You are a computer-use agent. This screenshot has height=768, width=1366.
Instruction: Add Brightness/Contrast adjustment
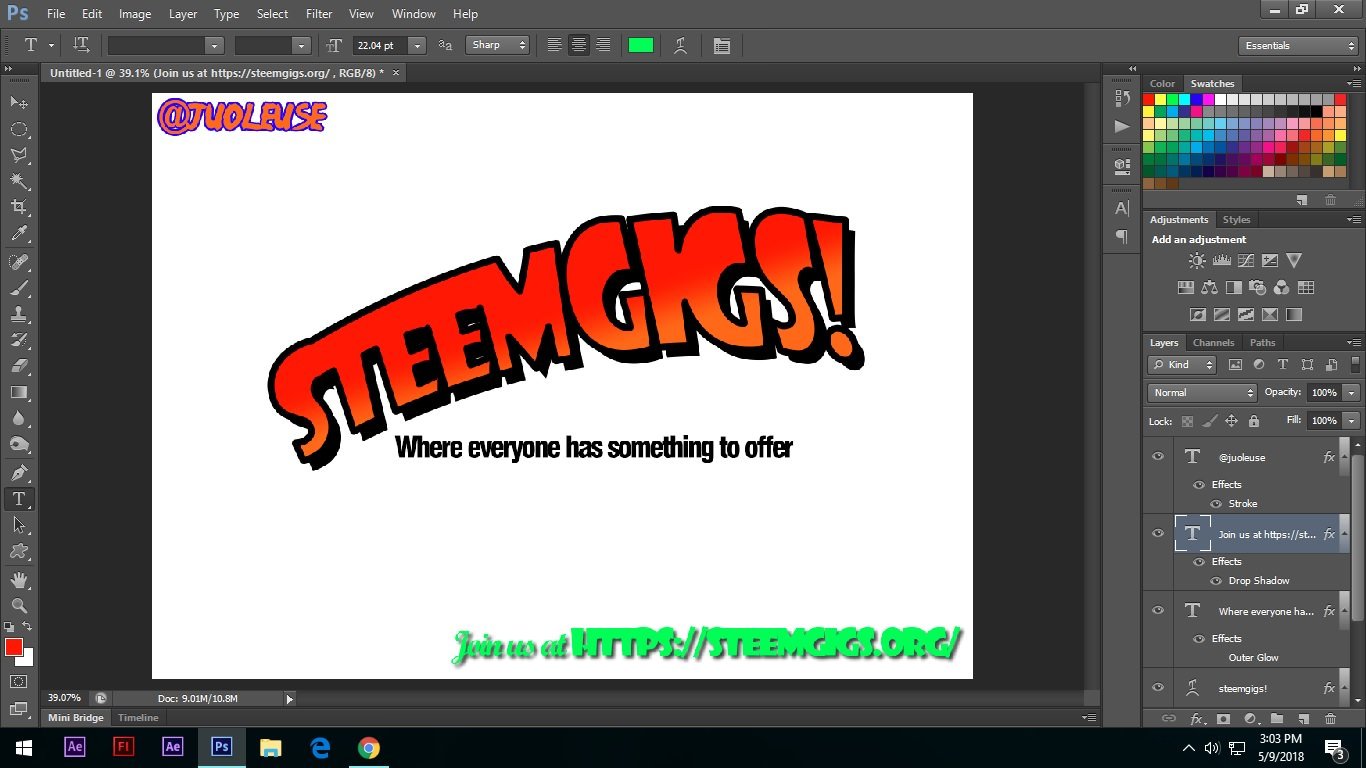click(1197, 260)
